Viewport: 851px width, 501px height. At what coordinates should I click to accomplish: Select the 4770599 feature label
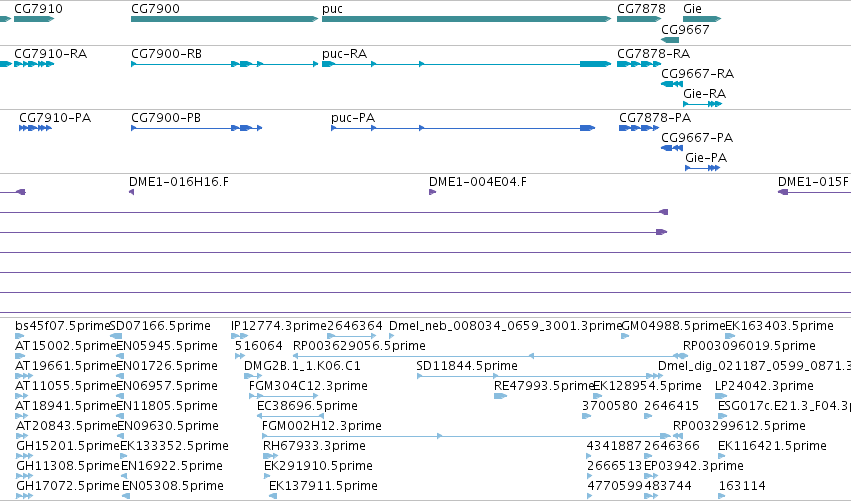[615, 486]
